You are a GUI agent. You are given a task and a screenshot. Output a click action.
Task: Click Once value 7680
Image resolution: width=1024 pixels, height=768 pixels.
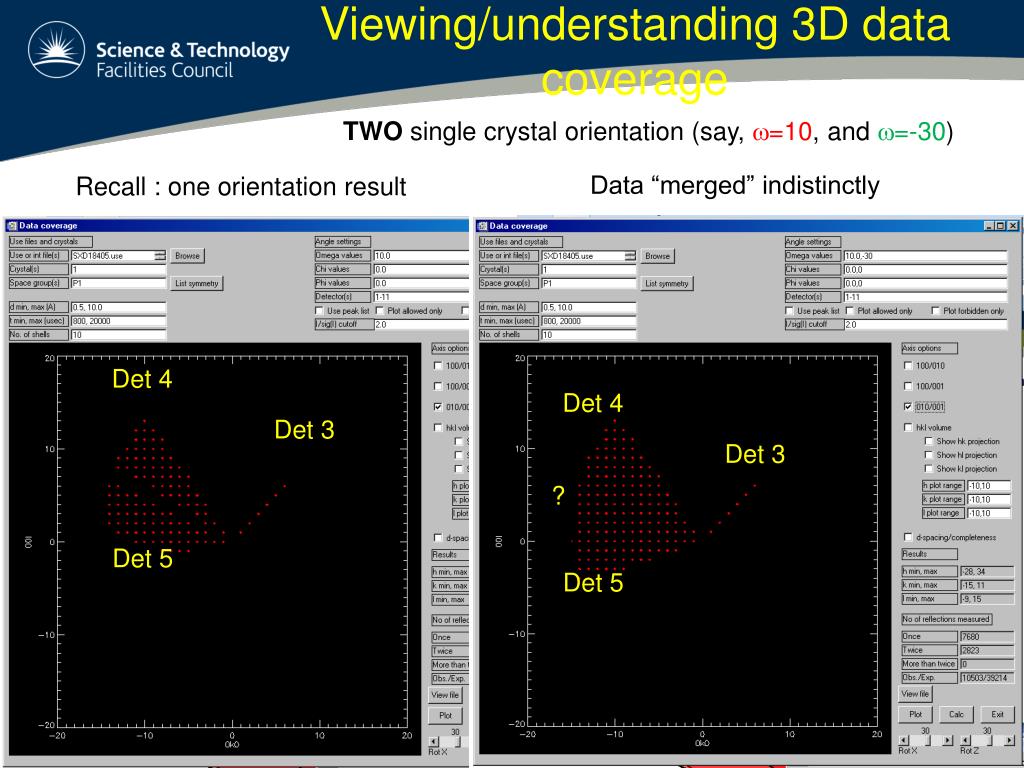pos(986,637)
